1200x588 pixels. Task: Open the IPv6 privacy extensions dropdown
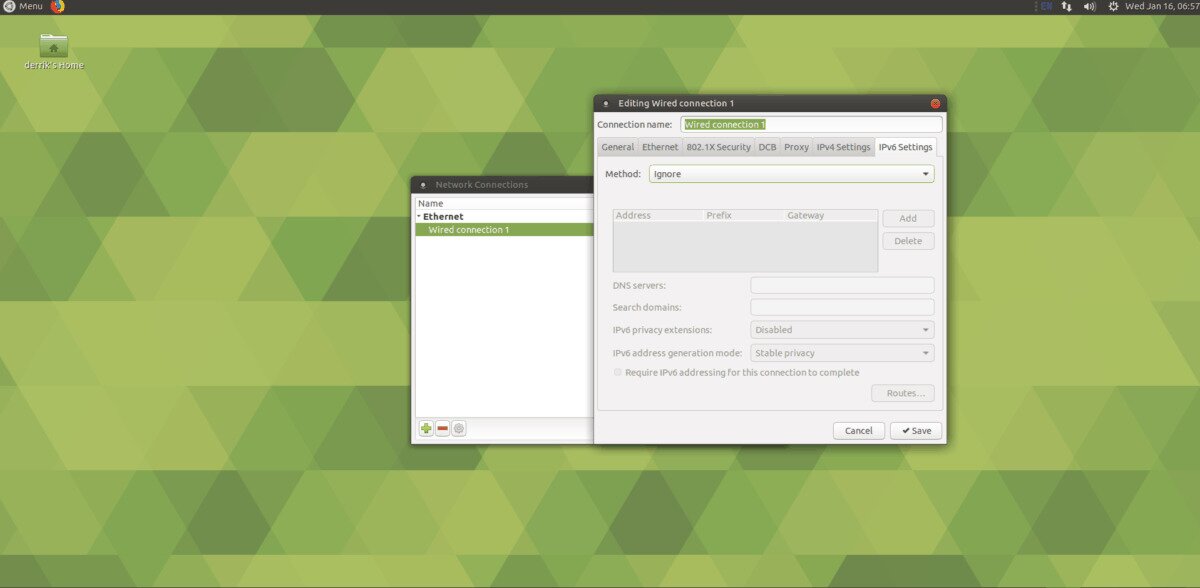(842, 330)
